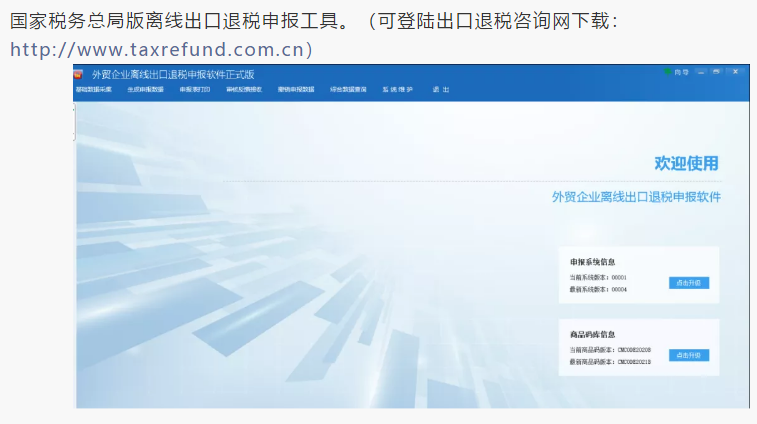Open the www.taxrefund.com.cn link
This screenshot has width=757, height=424.
(161, 48)
